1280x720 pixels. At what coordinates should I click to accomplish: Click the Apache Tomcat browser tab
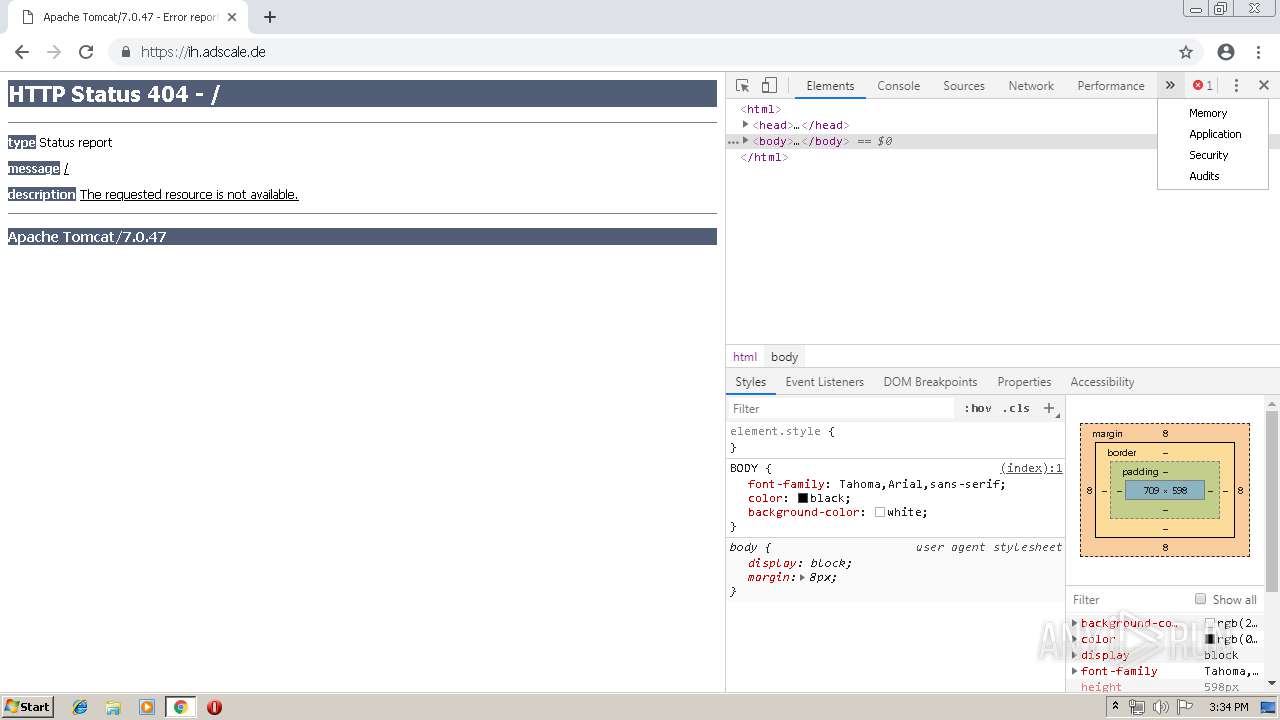[130, 17]
